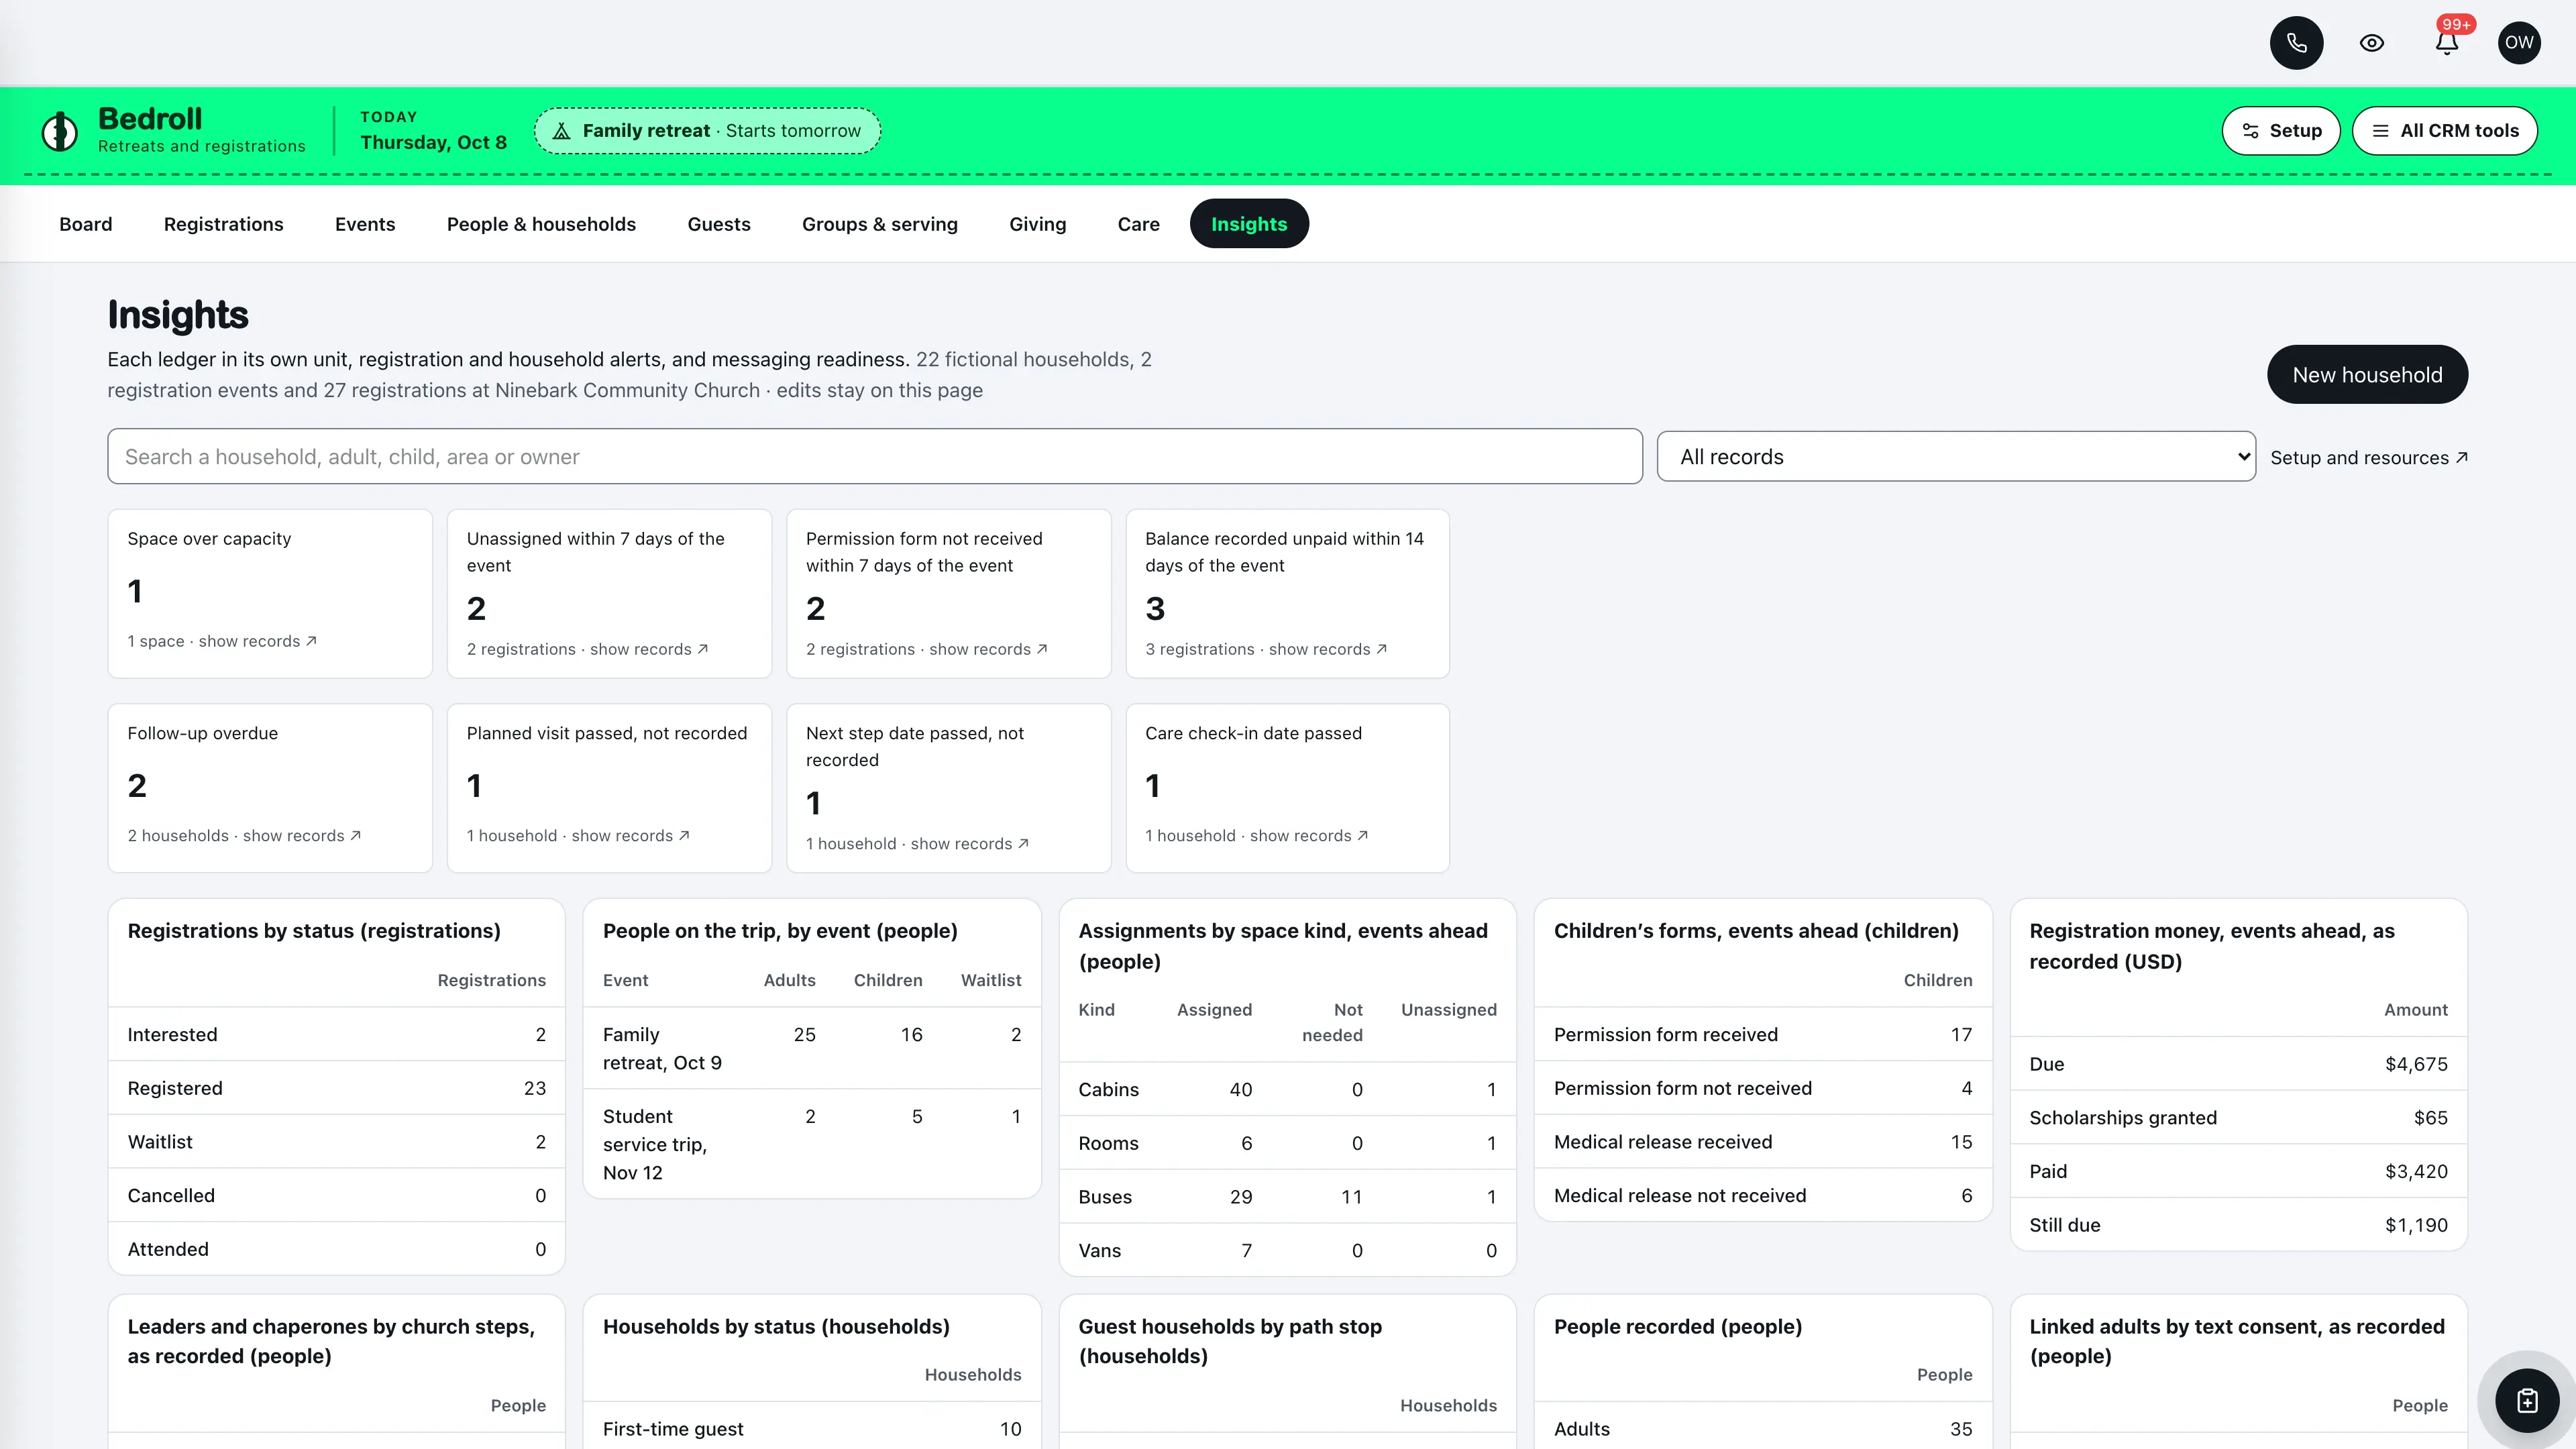Show records for Permission form not received

tap(927, 649)
